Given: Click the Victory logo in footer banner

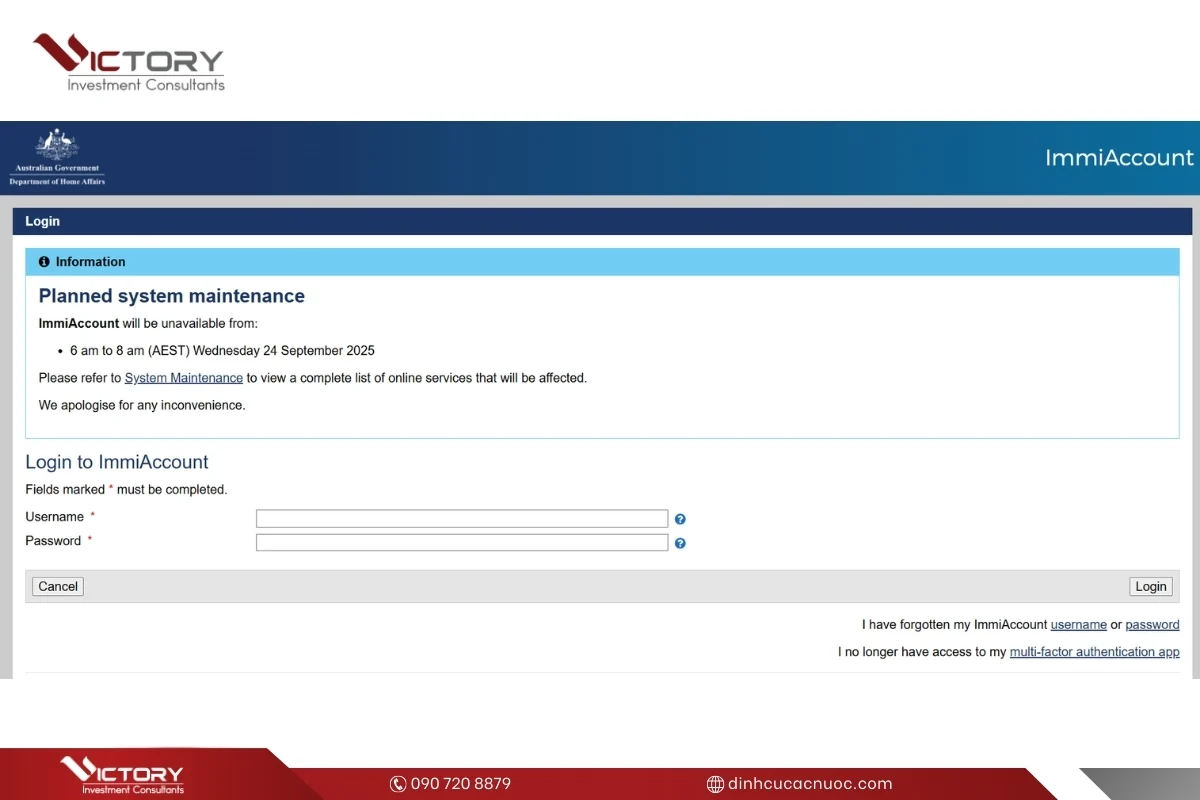Looking at the screenshot, I should coord(122,776).
